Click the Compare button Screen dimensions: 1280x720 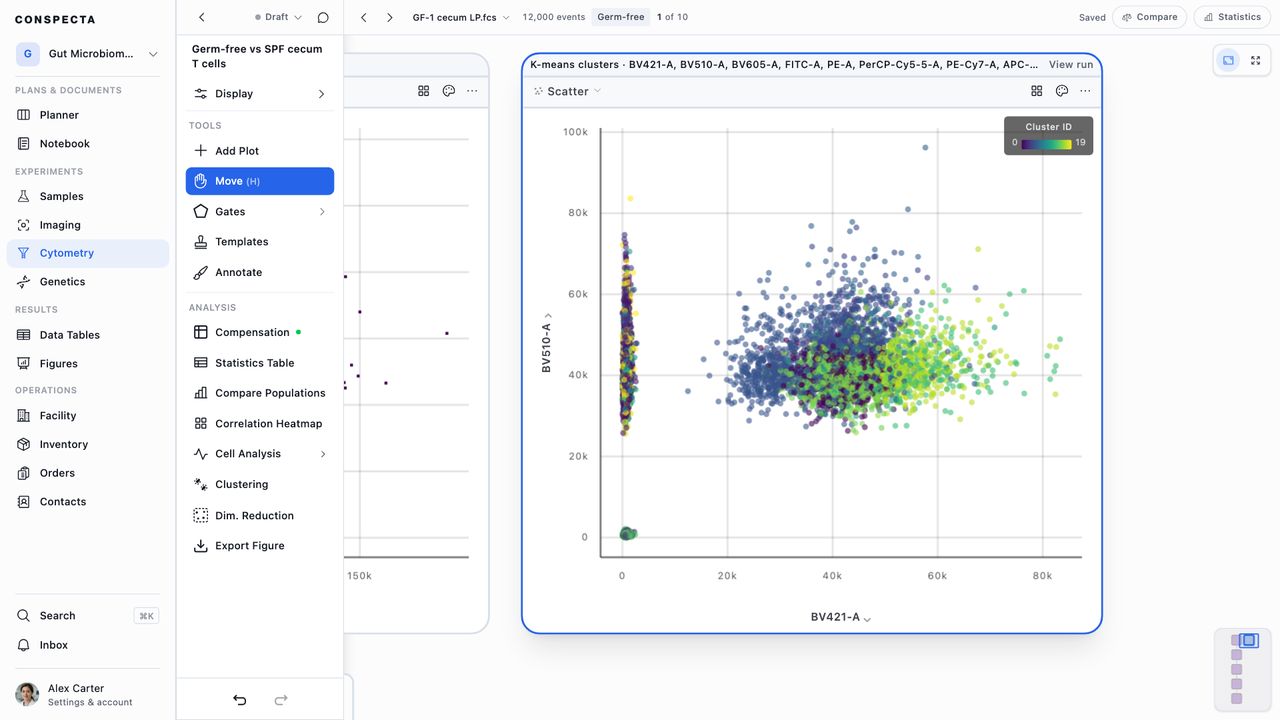point(1149,17)
